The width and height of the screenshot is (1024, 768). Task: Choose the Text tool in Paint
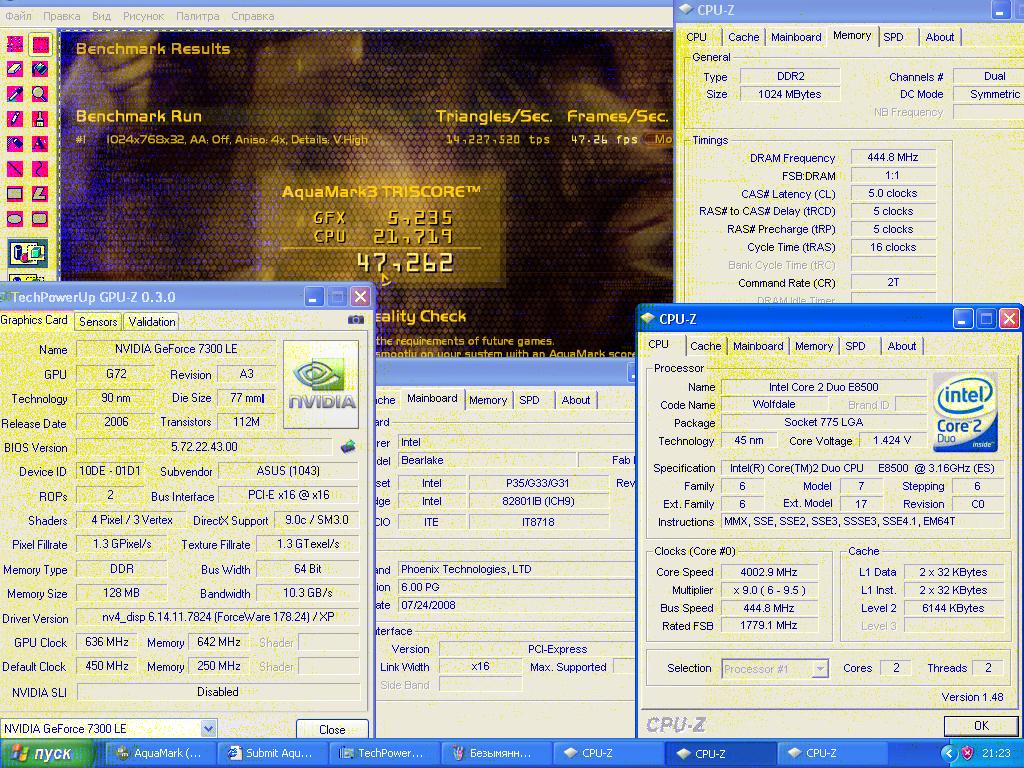[x=40, y=144]
